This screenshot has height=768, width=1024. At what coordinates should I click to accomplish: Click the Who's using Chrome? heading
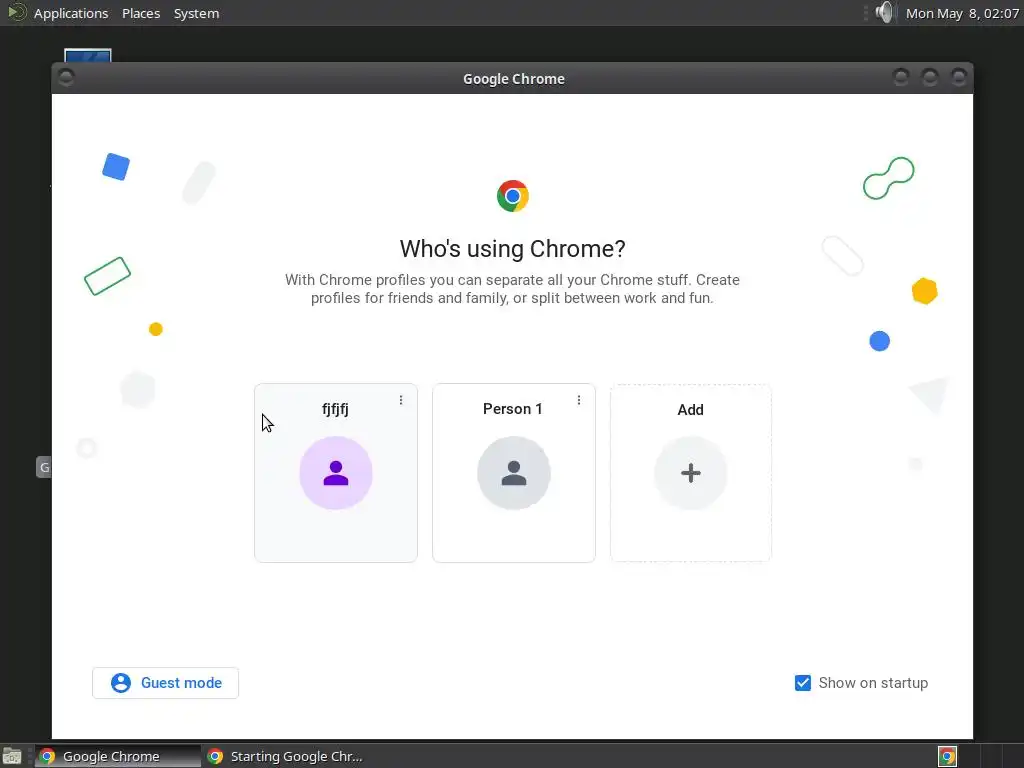click(513, 249)
